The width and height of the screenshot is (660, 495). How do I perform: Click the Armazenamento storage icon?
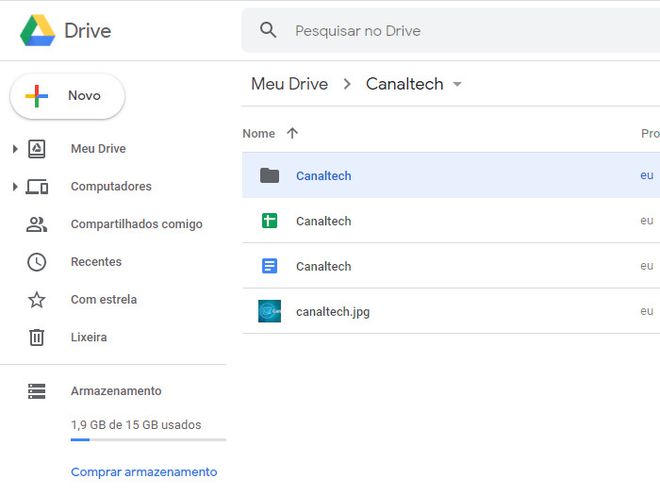pos(37,391)
